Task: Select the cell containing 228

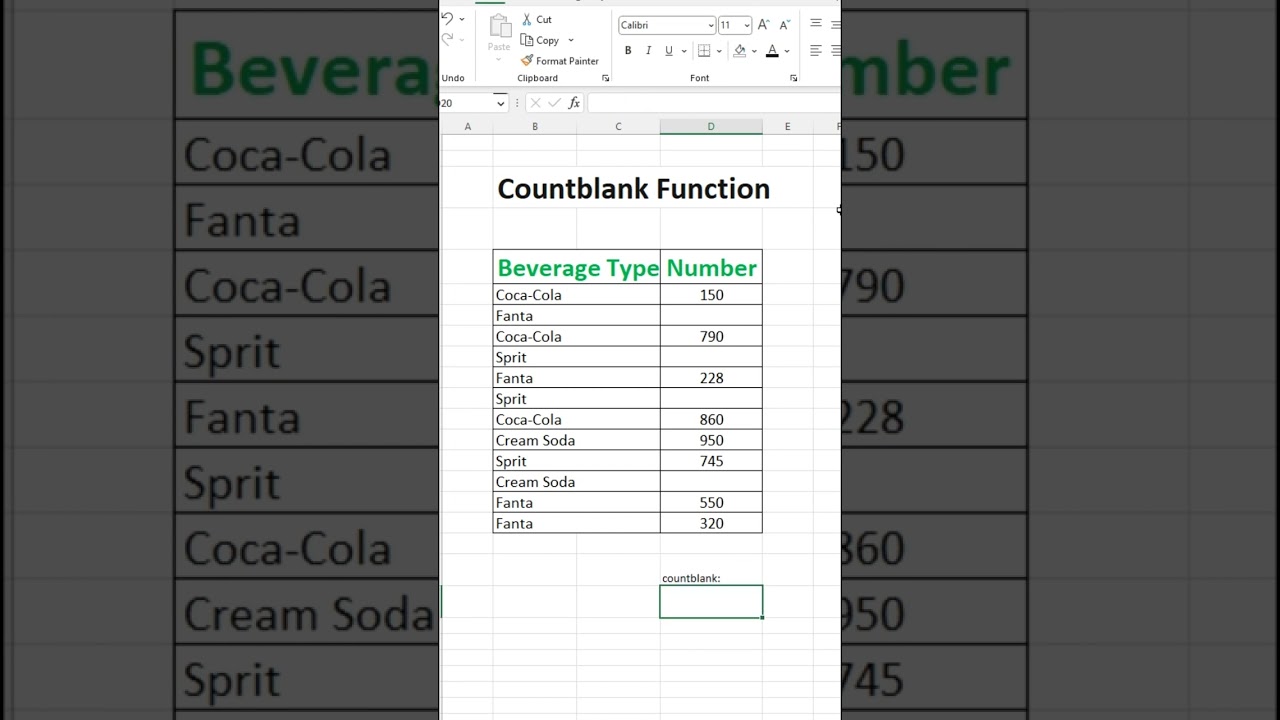Action: [x=711, y=378]
